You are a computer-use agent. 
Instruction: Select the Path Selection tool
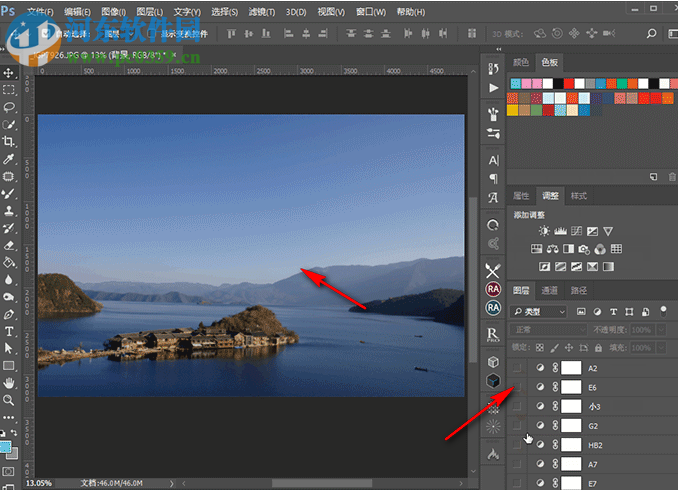click(9, 349)
